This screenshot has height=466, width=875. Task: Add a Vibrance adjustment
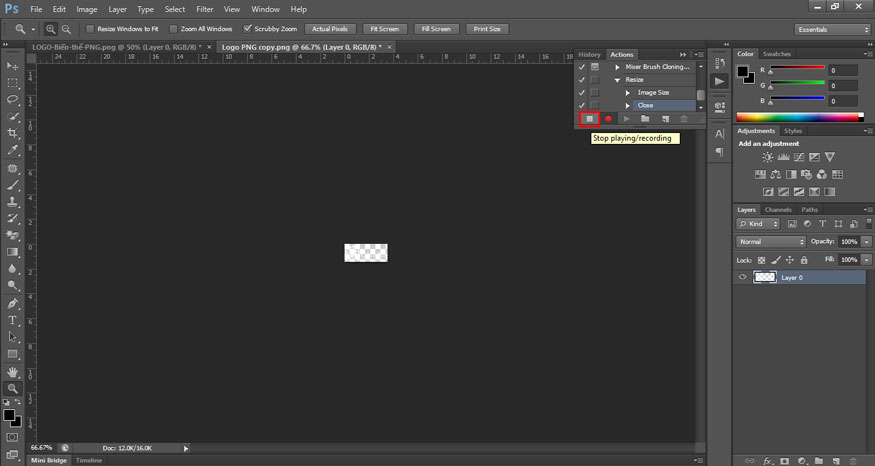point(830,157)
